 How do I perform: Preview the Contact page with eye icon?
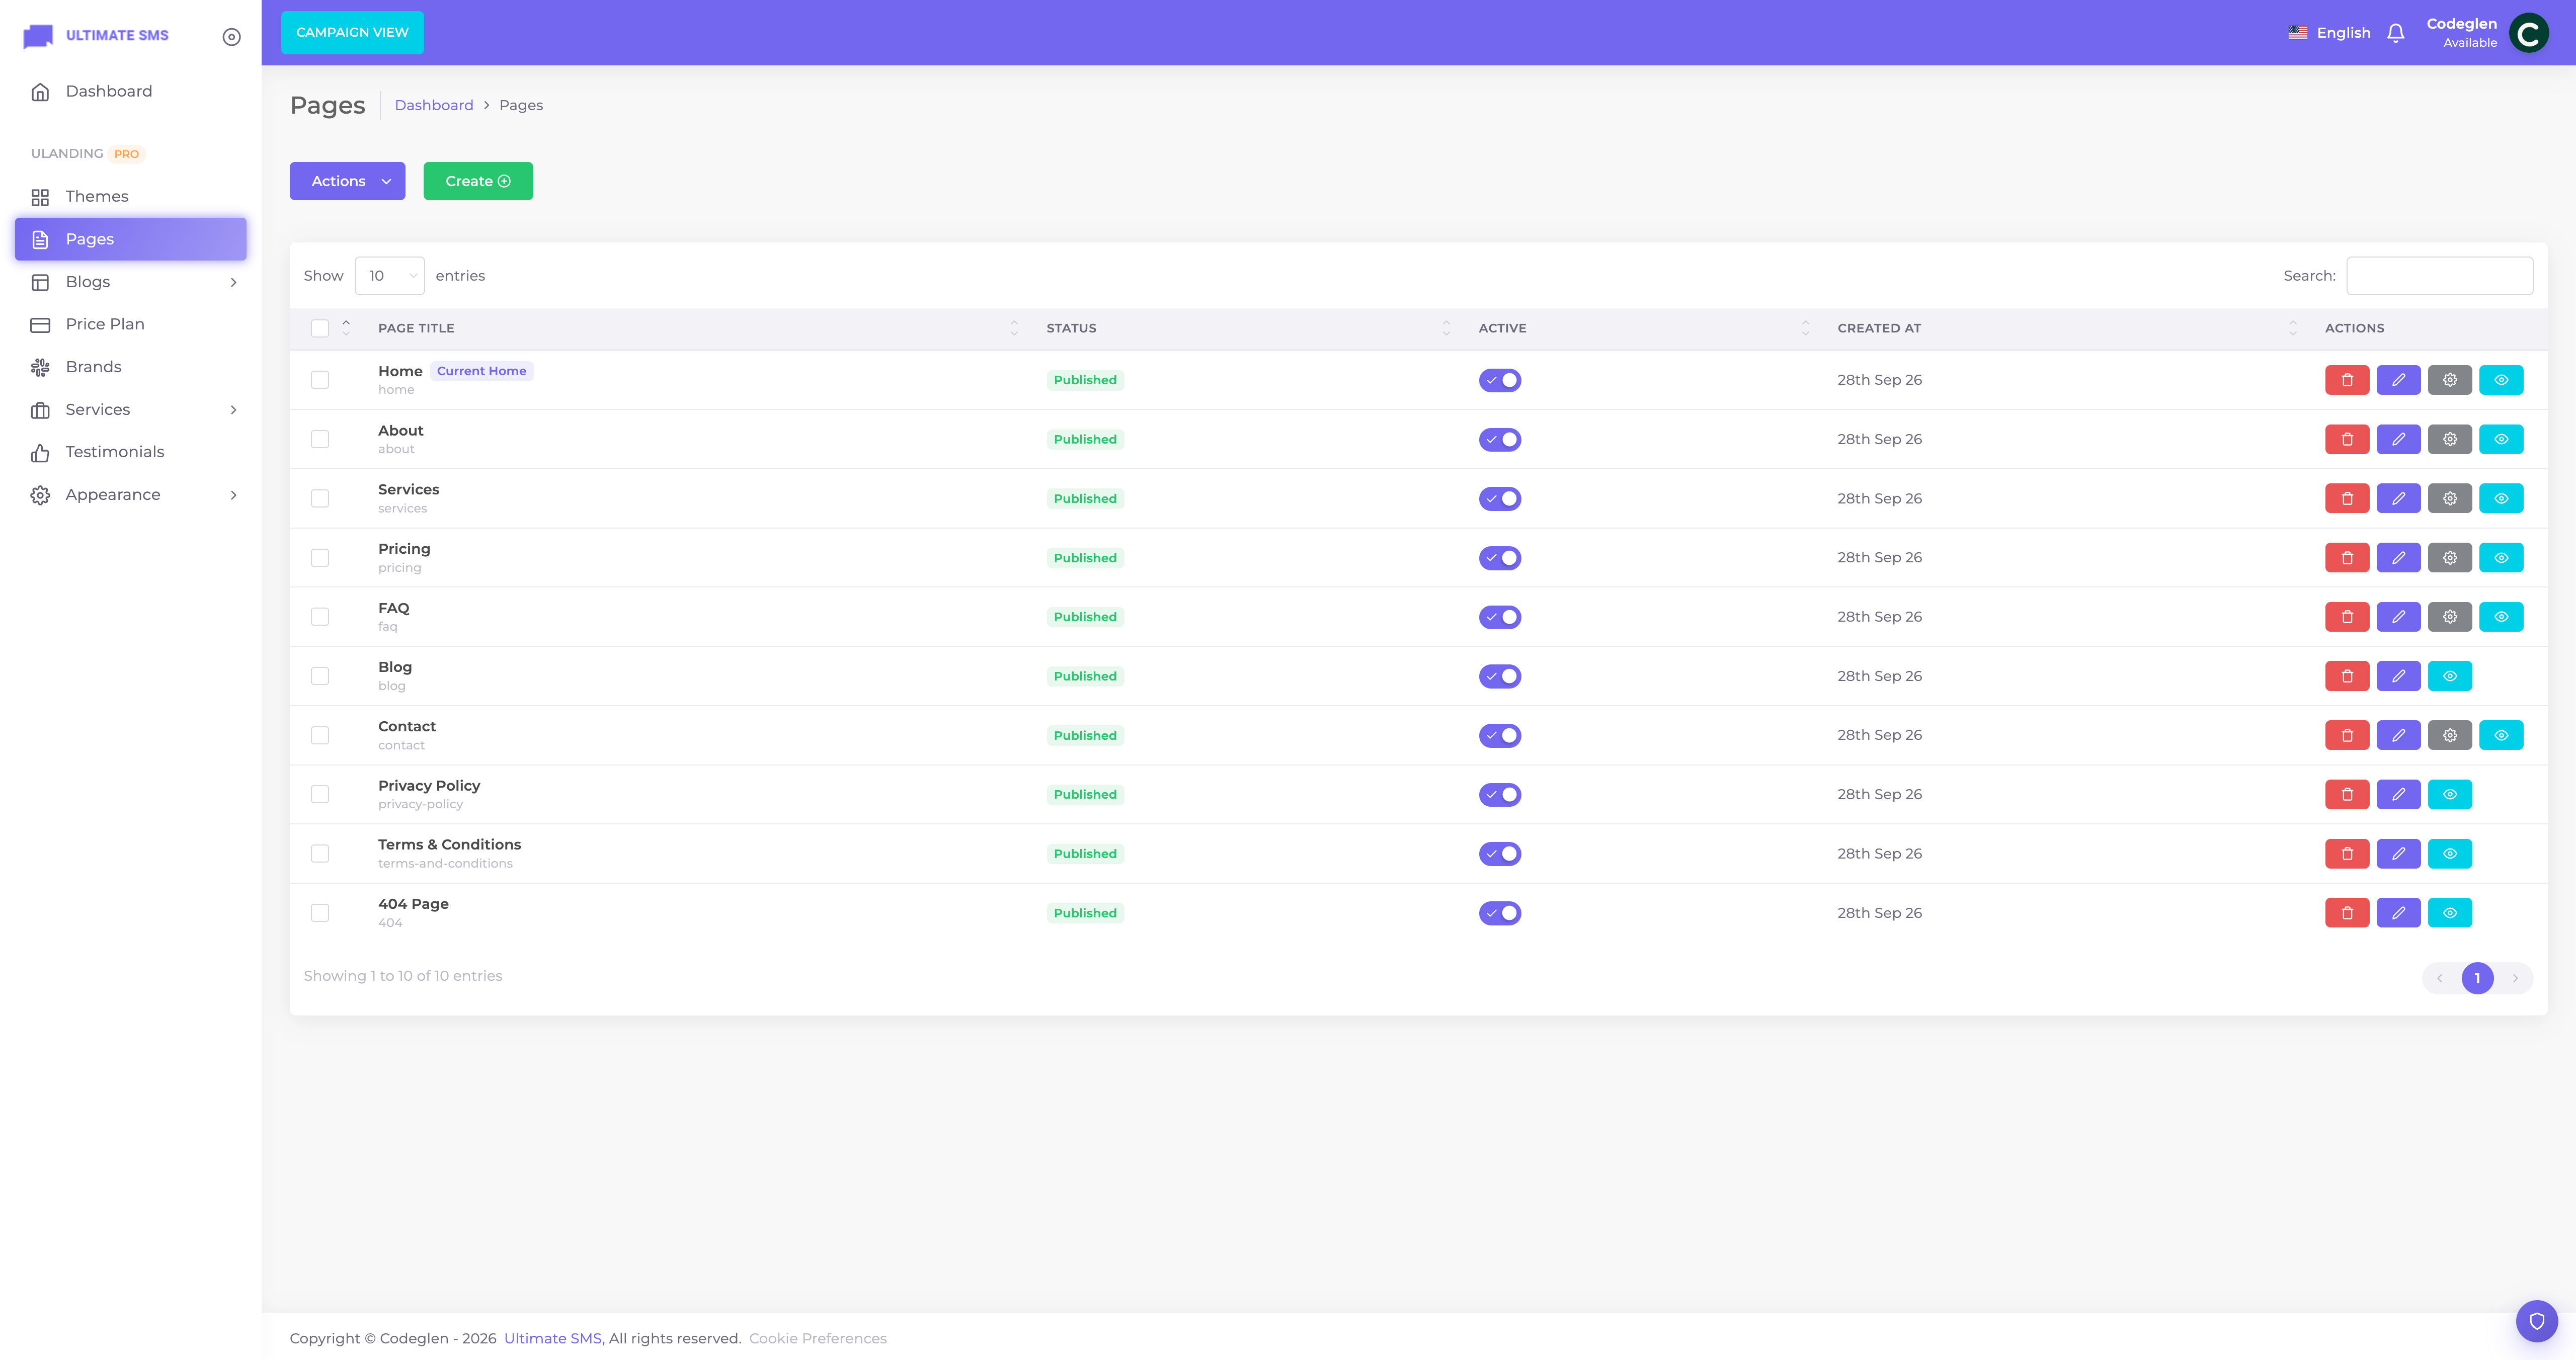2500,735
